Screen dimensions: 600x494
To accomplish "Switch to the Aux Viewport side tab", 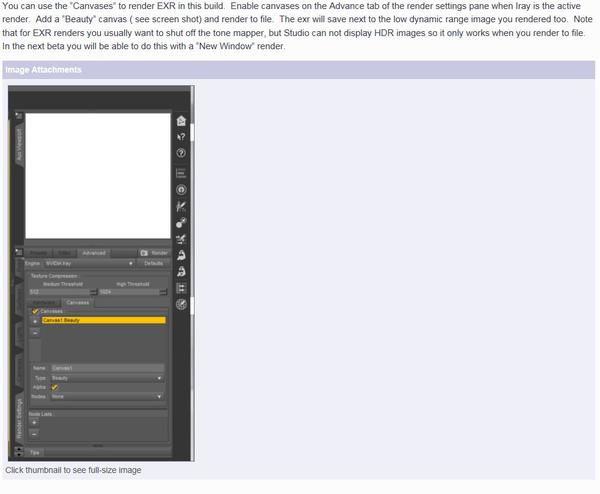I will click(19, 145).
